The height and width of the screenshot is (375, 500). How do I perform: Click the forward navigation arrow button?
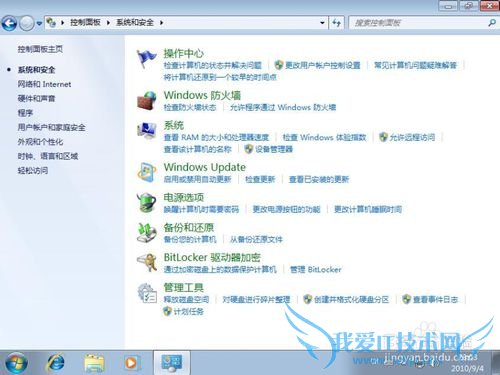click(26, 23)
